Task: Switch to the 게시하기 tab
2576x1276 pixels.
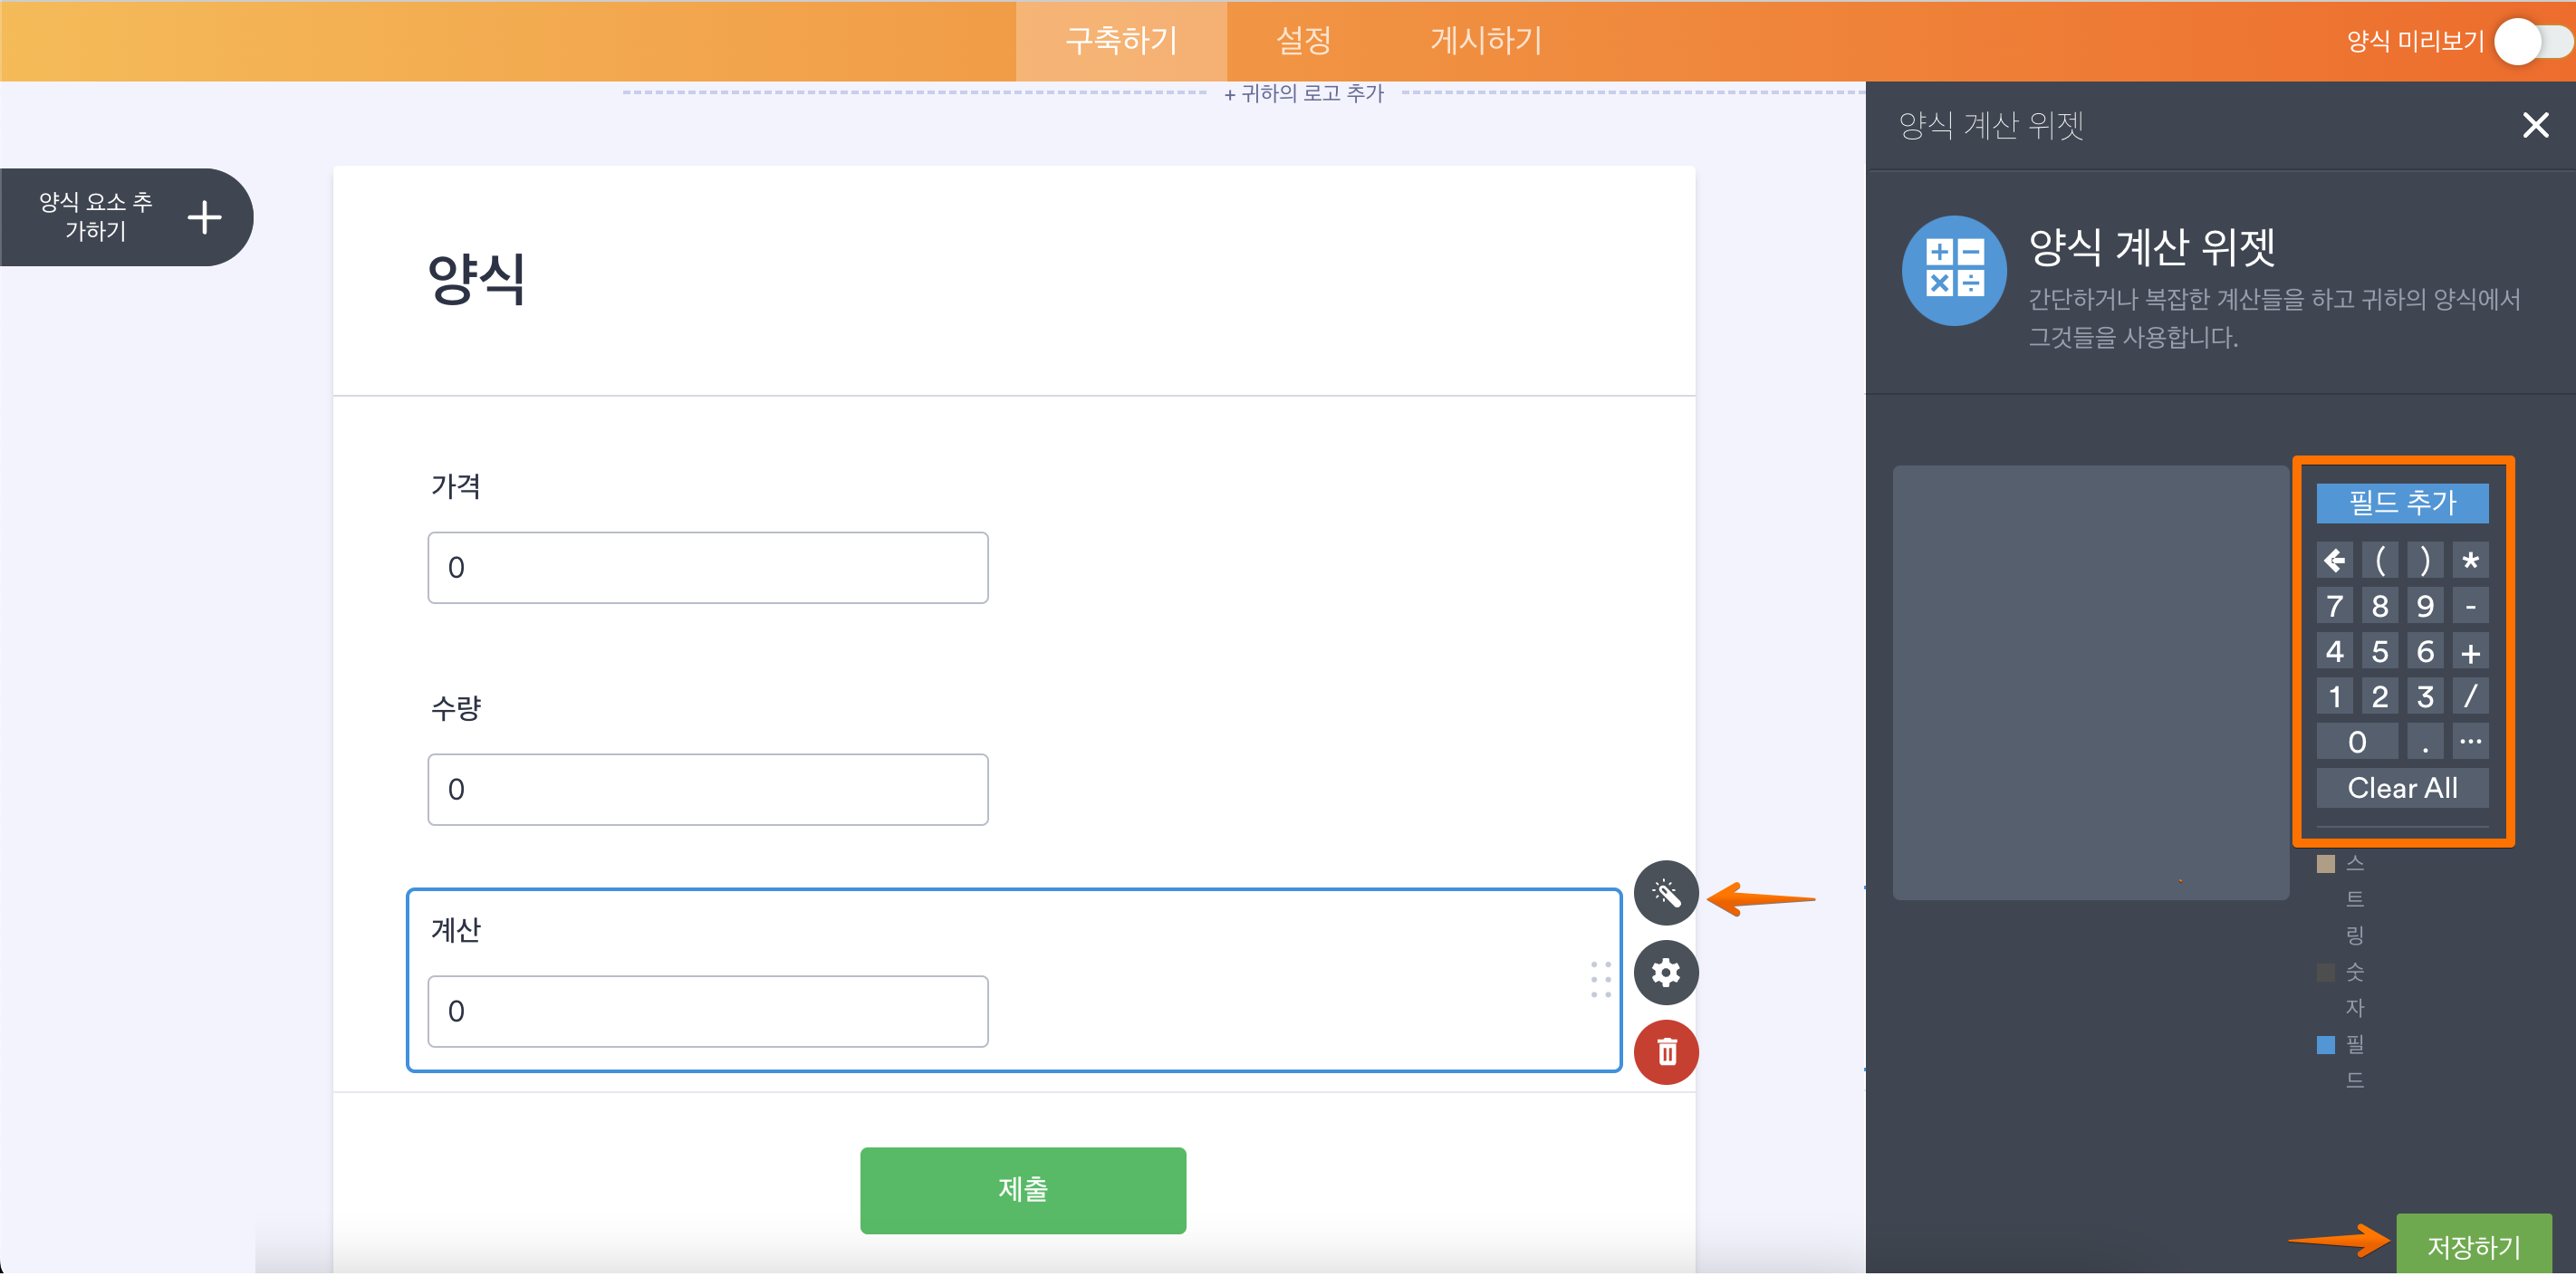Action: [1485, 40]
